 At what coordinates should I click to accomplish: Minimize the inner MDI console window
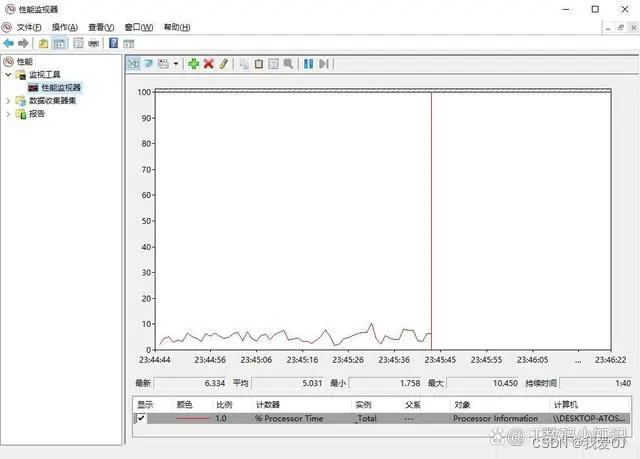(x=608, y=28)
